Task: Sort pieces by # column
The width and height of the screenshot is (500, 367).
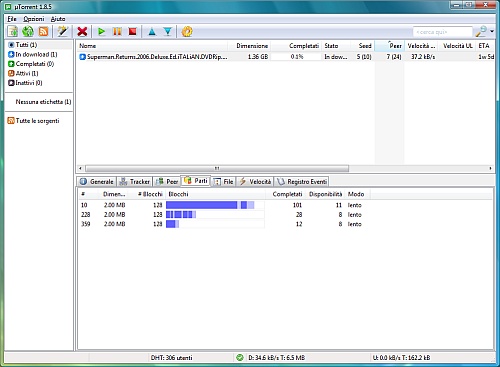Action: (89, 194)
